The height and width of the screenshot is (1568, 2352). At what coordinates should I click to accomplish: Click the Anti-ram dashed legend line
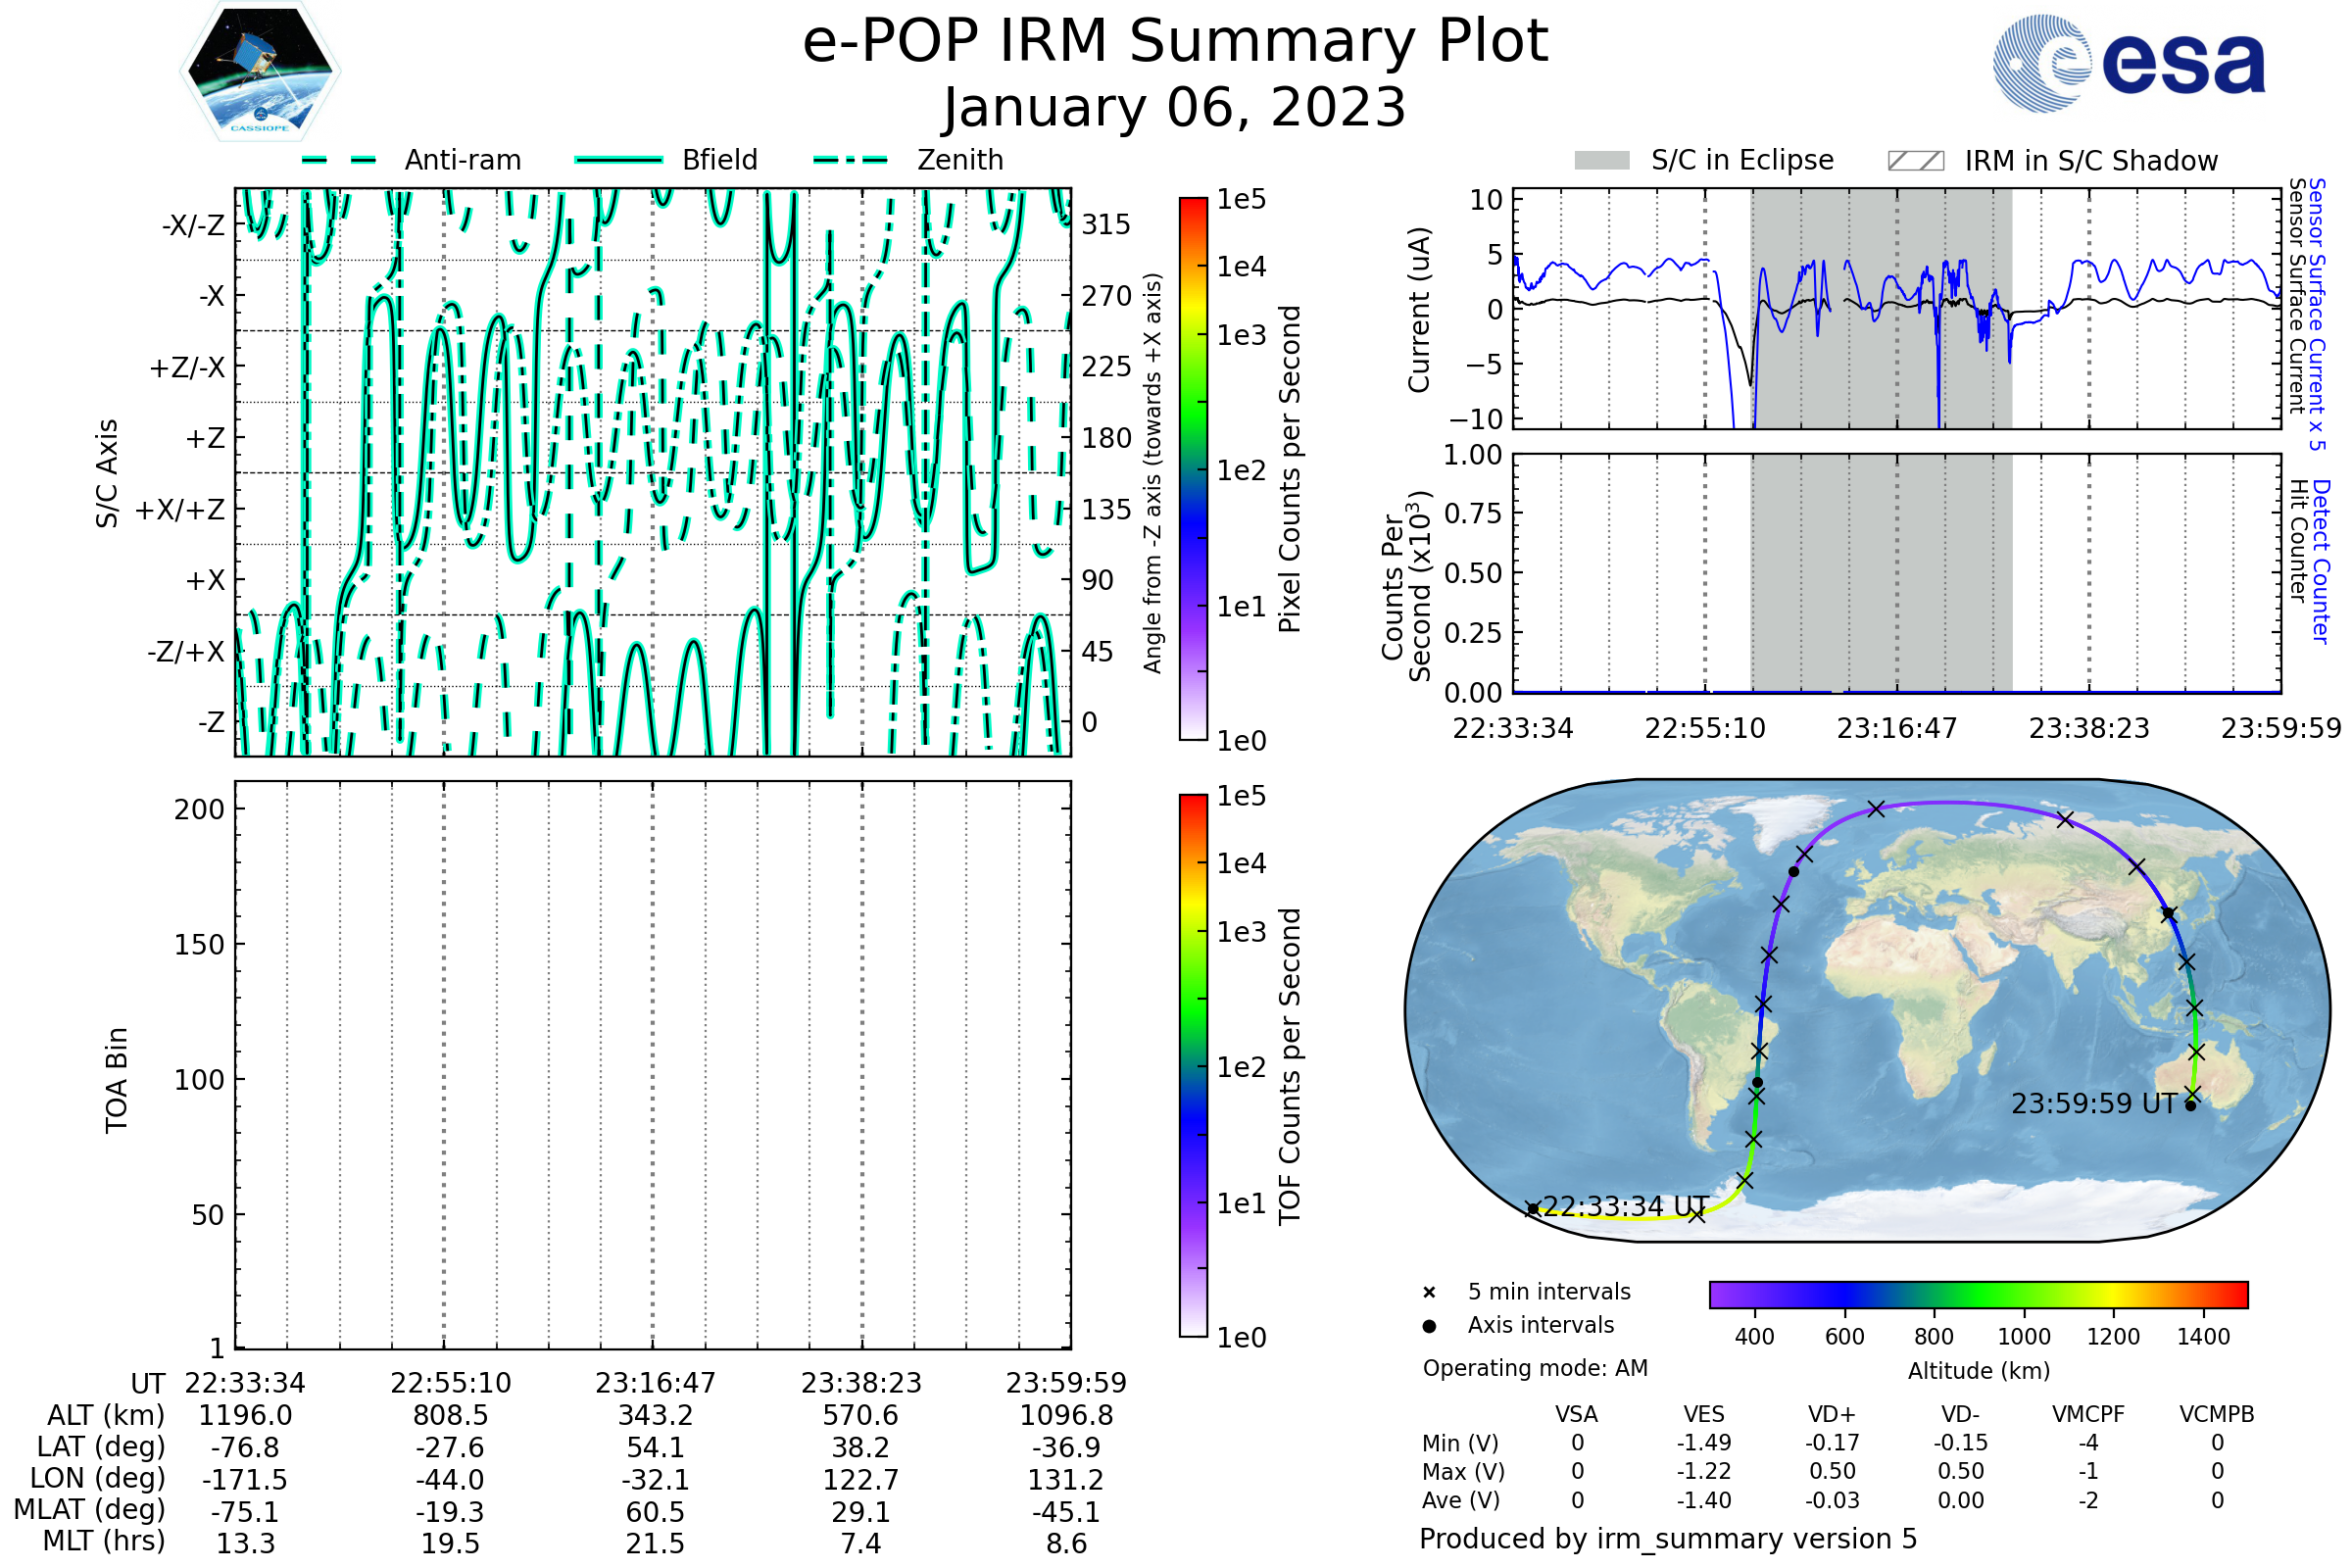[x=339, y=160]
